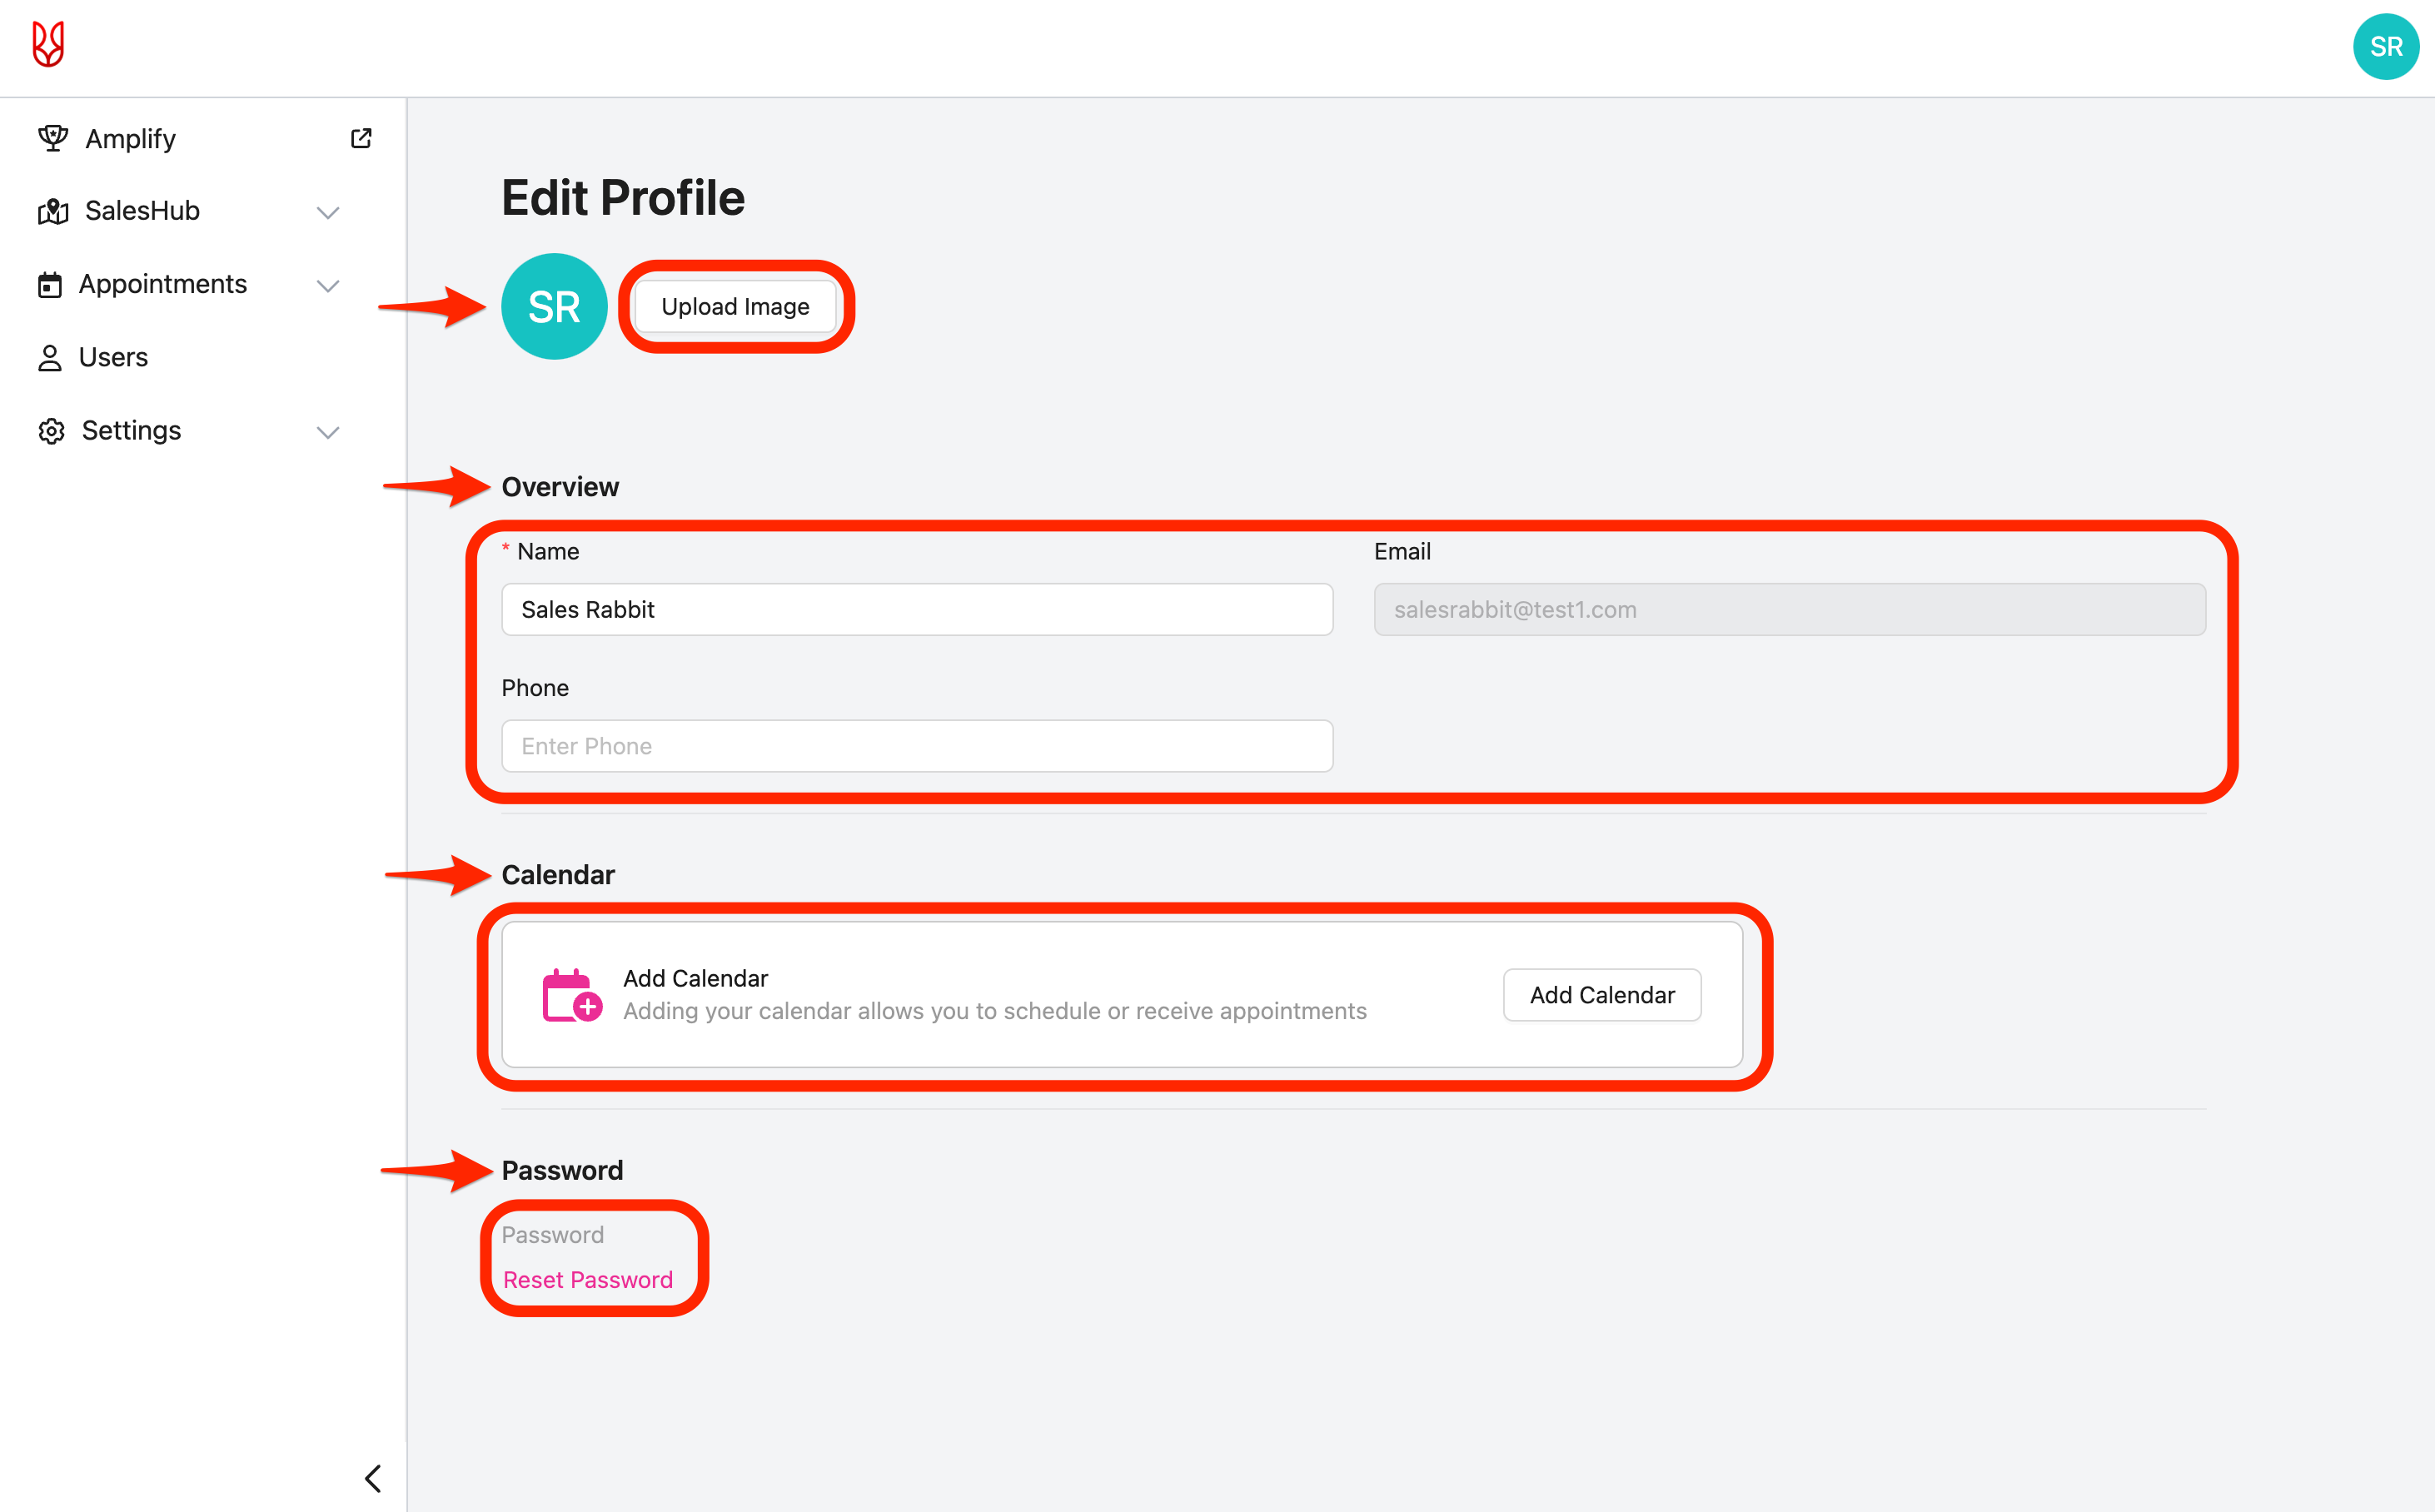Click the Amplify trophy icon
Screen dimensions: 2435x1512
click(x=52, y=138)
